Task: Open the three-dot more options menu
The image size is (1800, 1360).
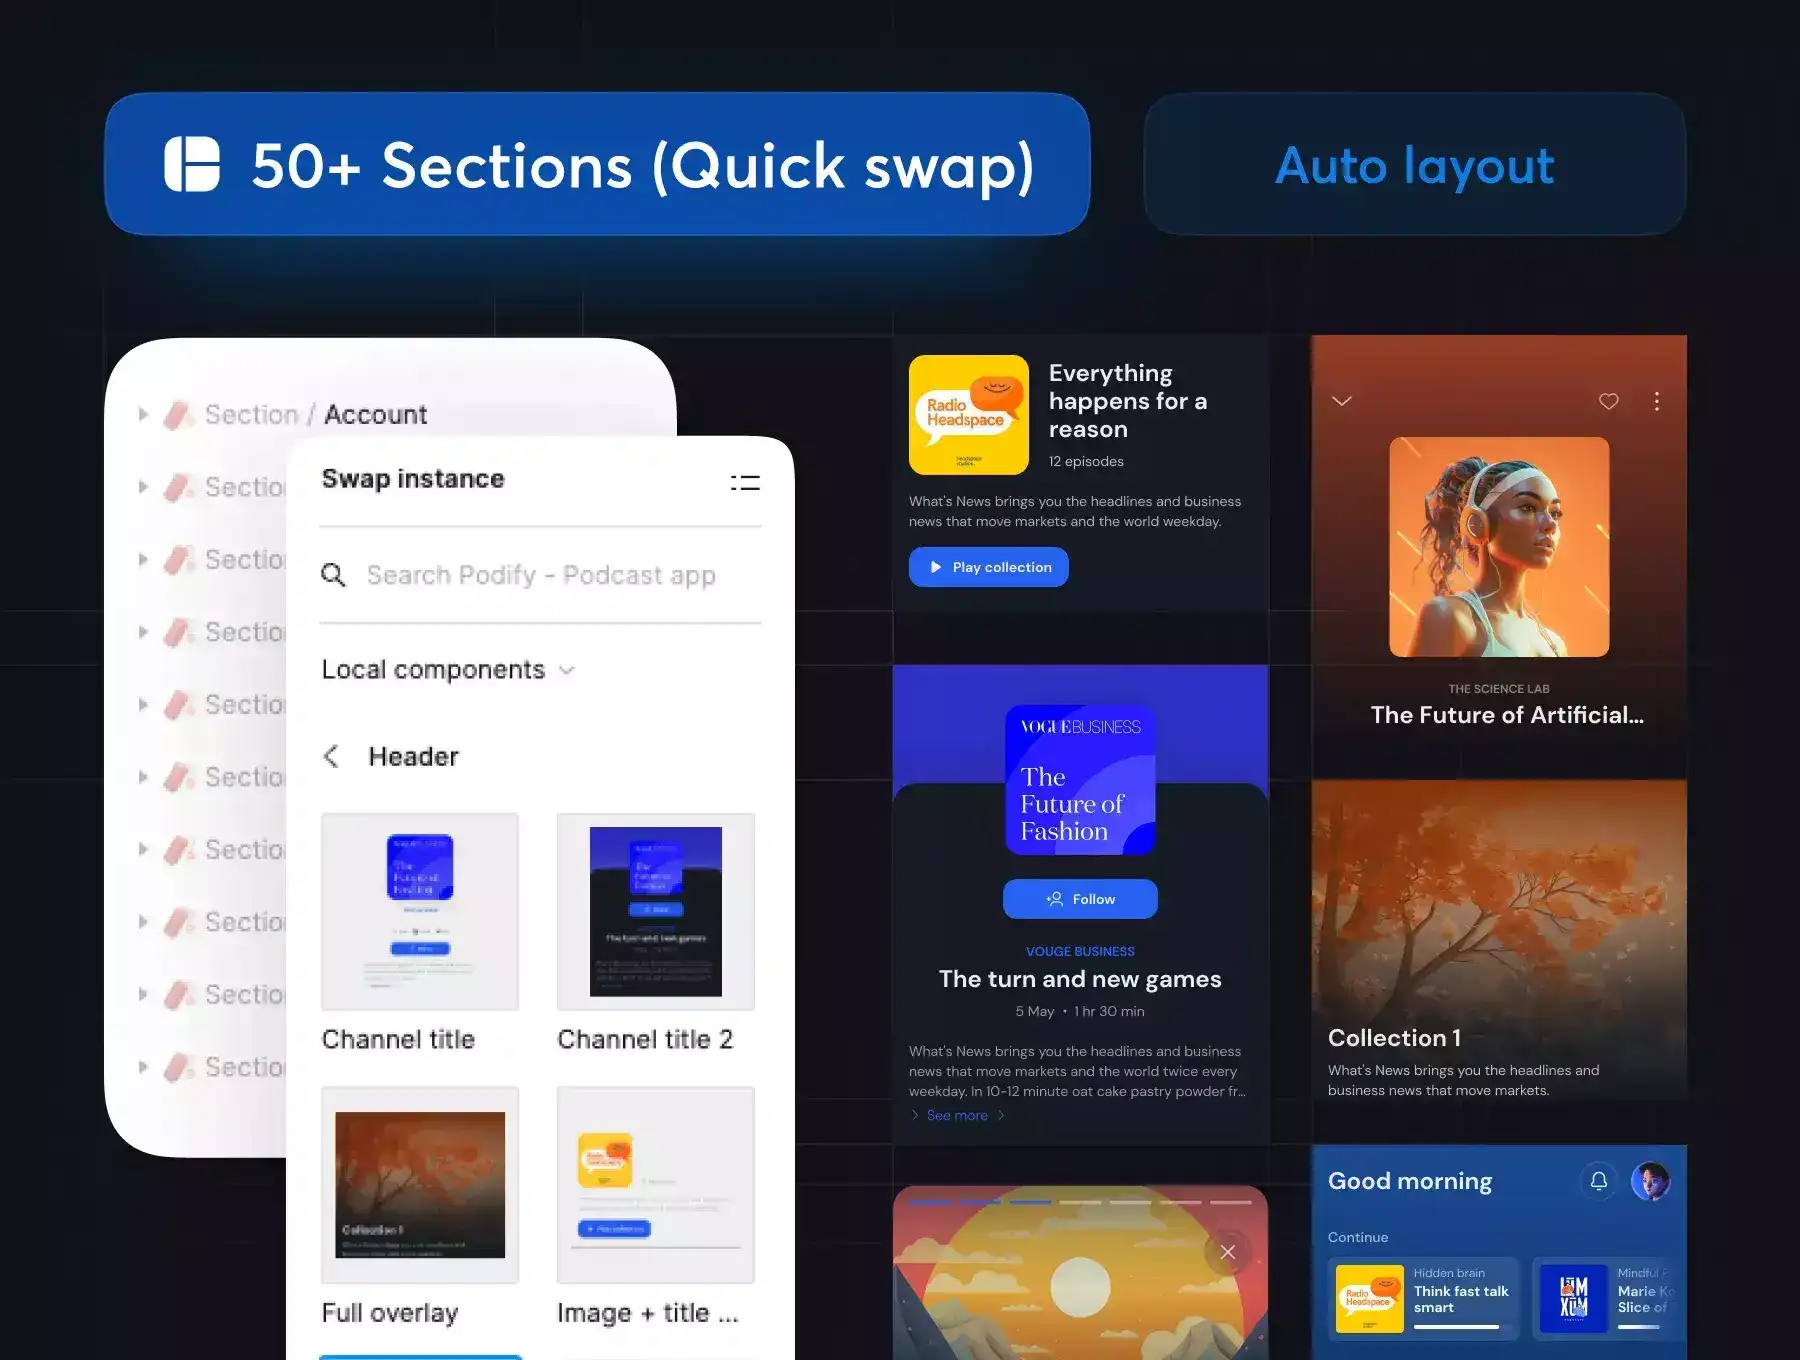Action: (x=1656, y=401)
